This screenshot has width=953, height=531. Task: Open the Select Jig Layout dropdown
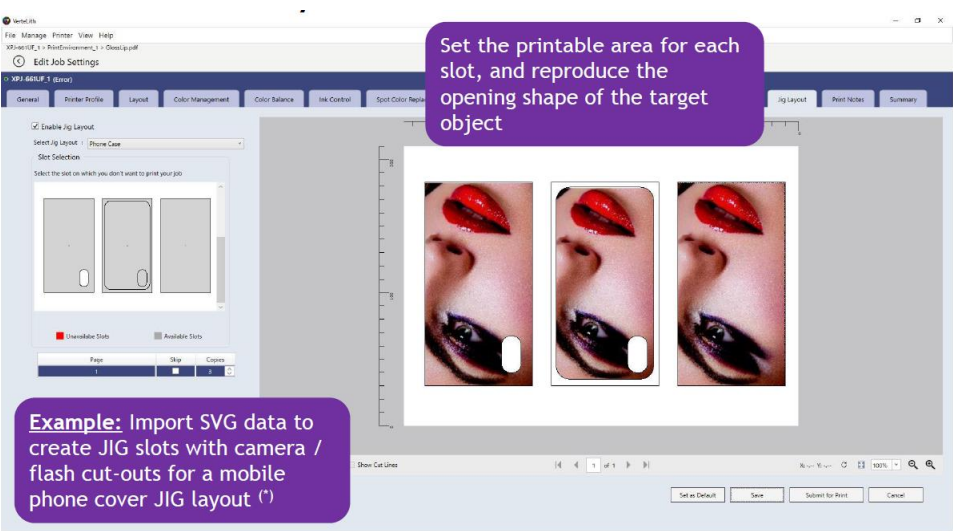point(165,144)
